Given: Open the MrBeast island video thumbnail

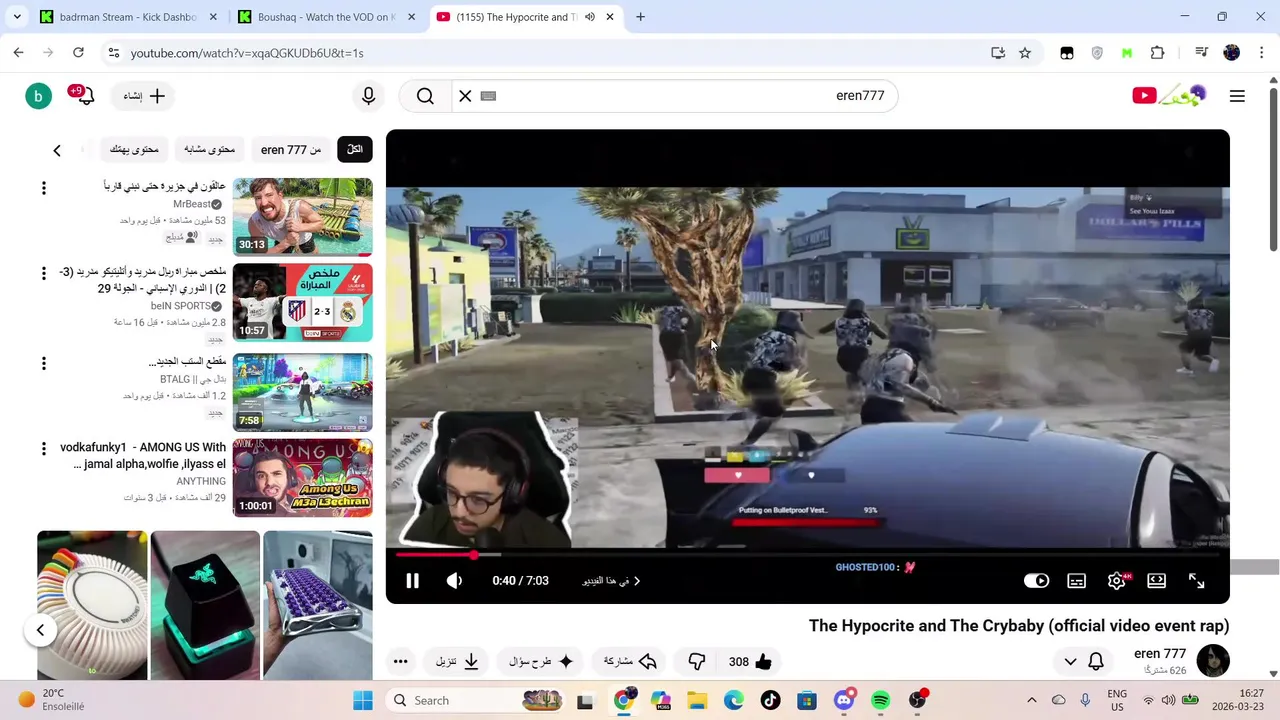Looking at the screenshot, I should coord(303,217).
